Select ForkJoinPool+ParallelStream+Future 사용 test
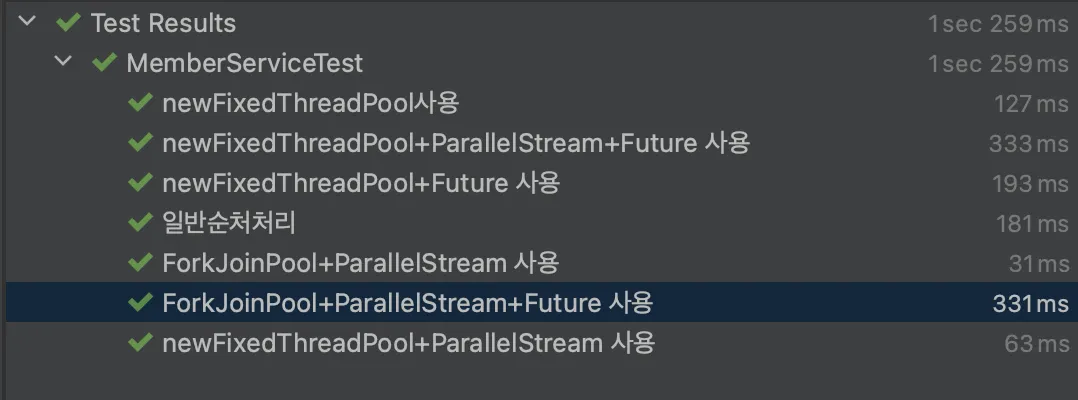The width and height of the screenshot is (1078, 400). [x=408, y=303]
